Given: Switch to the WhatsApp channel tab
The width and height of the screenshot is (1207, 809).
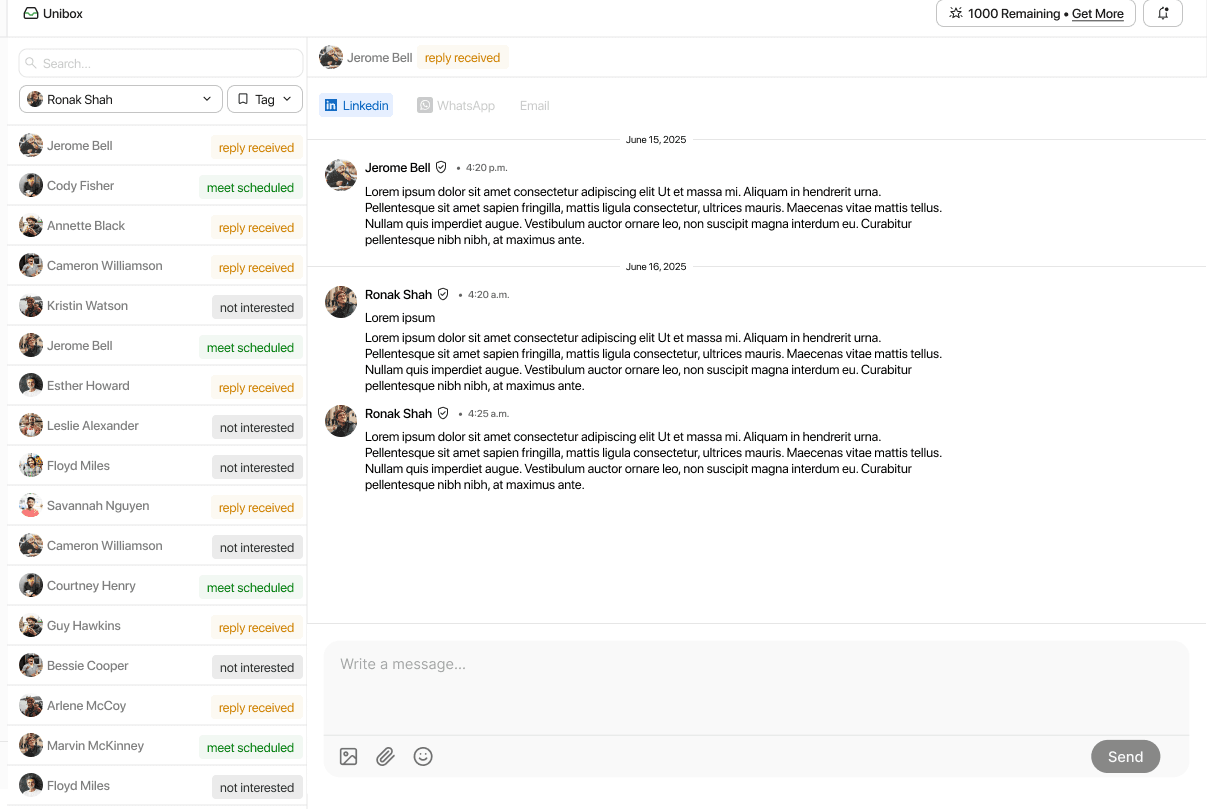Looking at the screenshot, I should 456,105.
